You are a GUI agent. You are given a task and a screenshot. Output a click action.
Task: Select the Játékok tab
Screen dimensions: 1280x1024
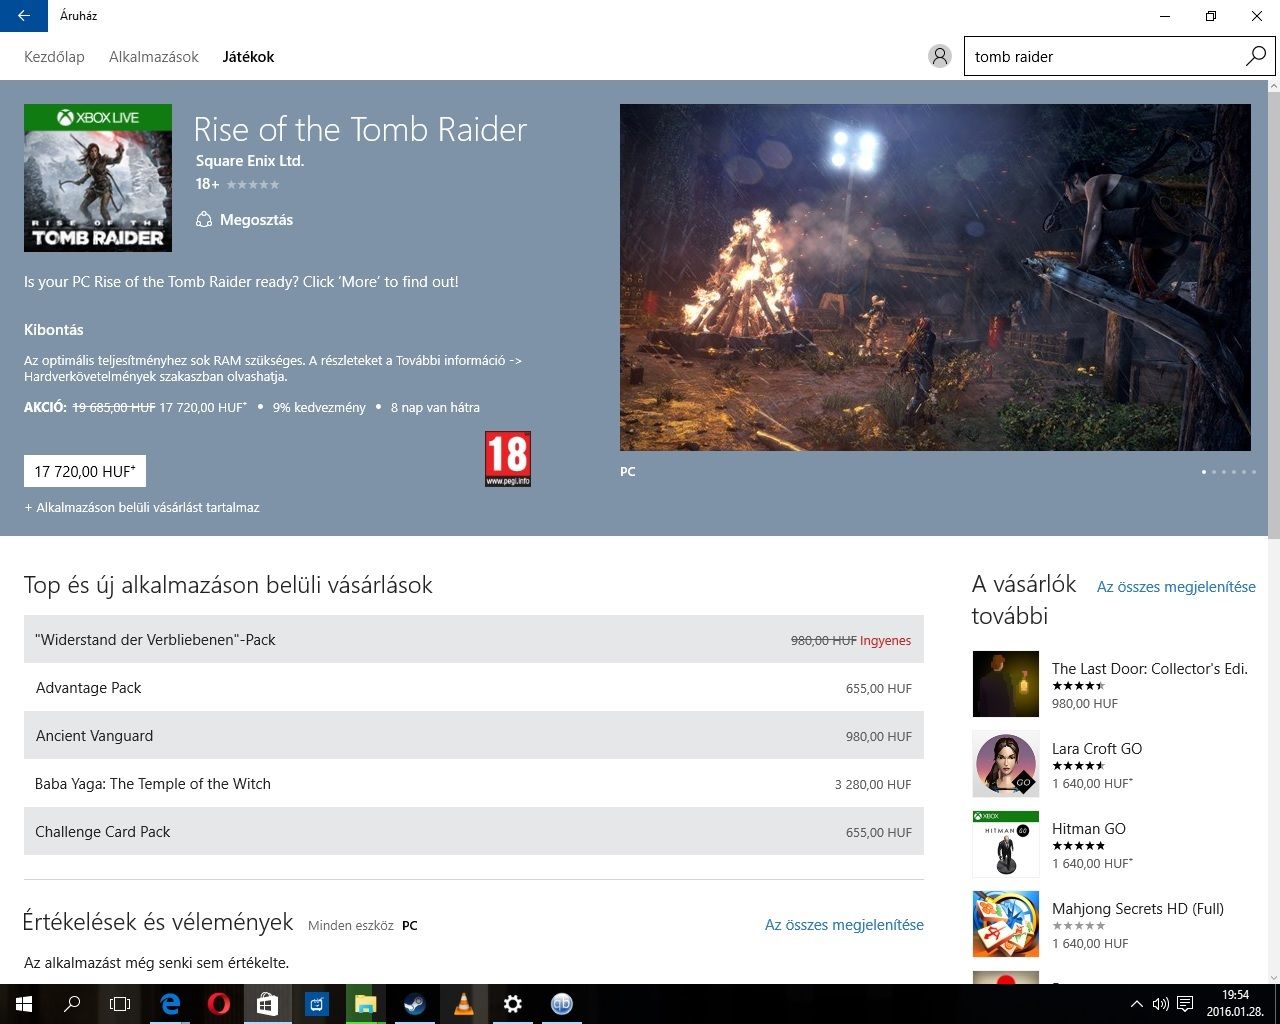coord(248,57)
